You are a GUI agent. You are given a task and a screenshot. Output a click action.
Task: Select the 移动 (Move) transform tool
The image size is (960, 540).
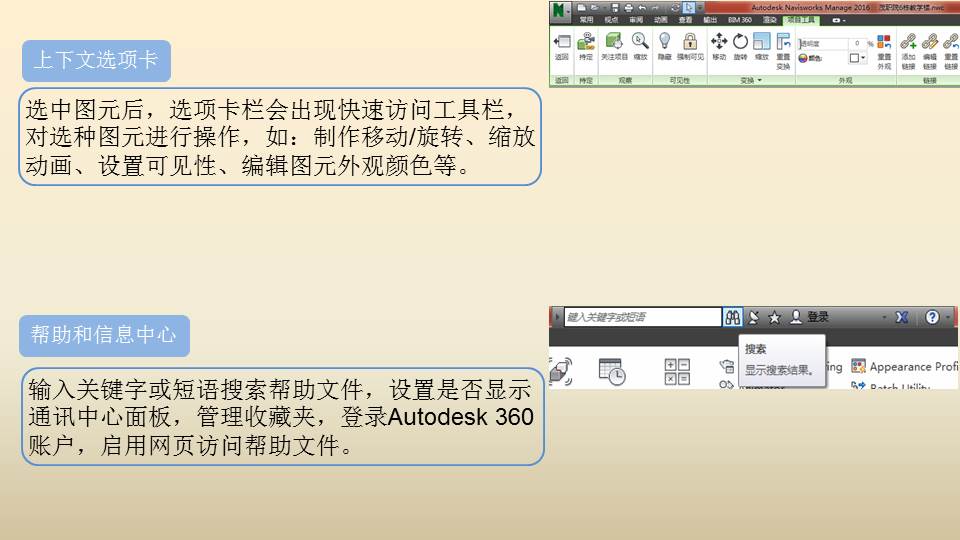[719, 41]
